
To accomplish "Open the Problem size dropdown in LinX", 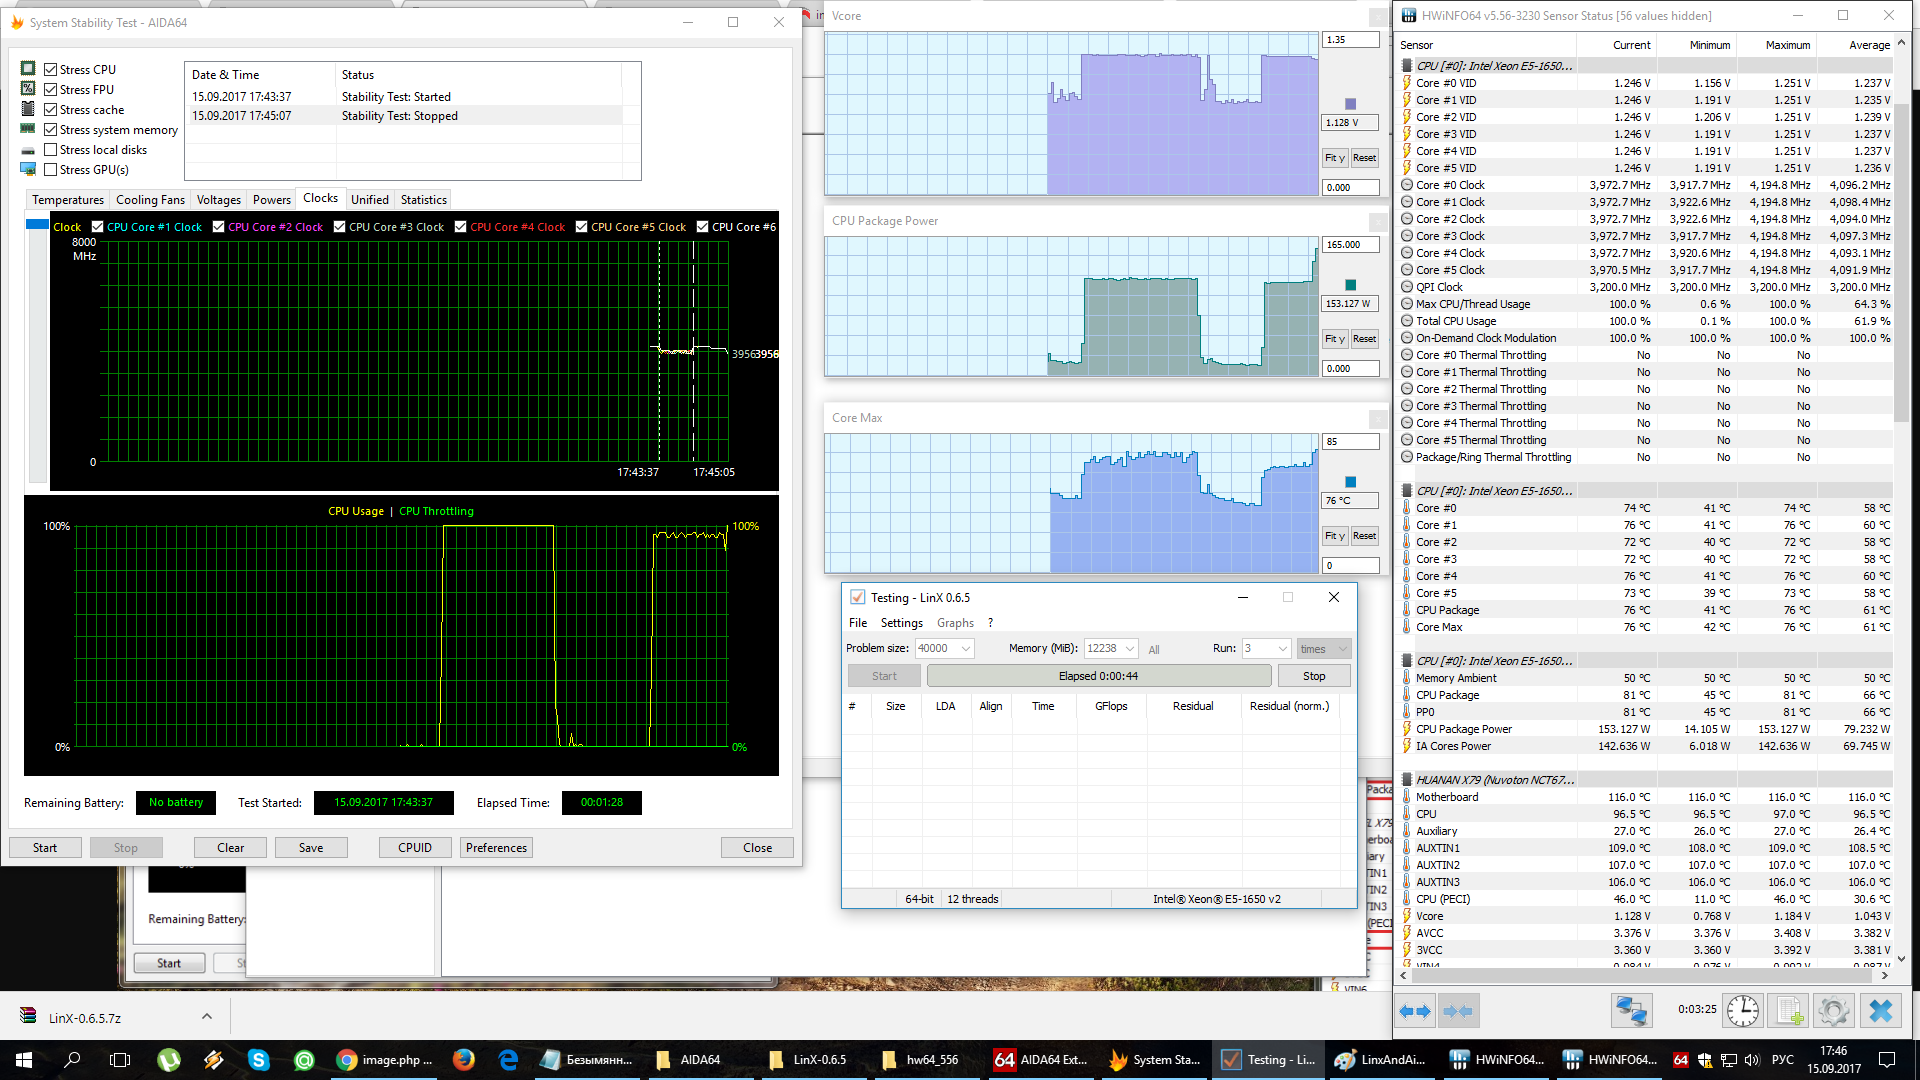I will (x=966, y=648).
